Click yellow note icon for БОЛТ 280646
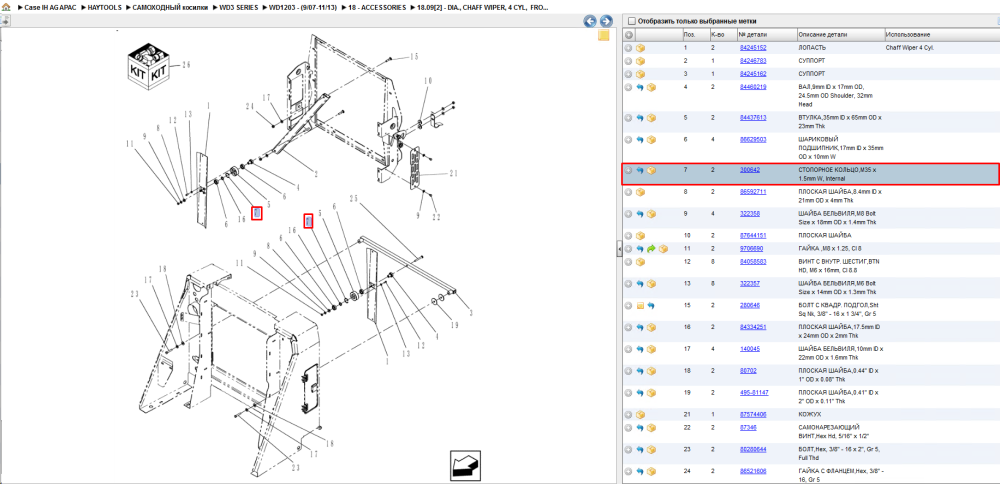This screenshot has height=484, width=1000. pos(640,305)
